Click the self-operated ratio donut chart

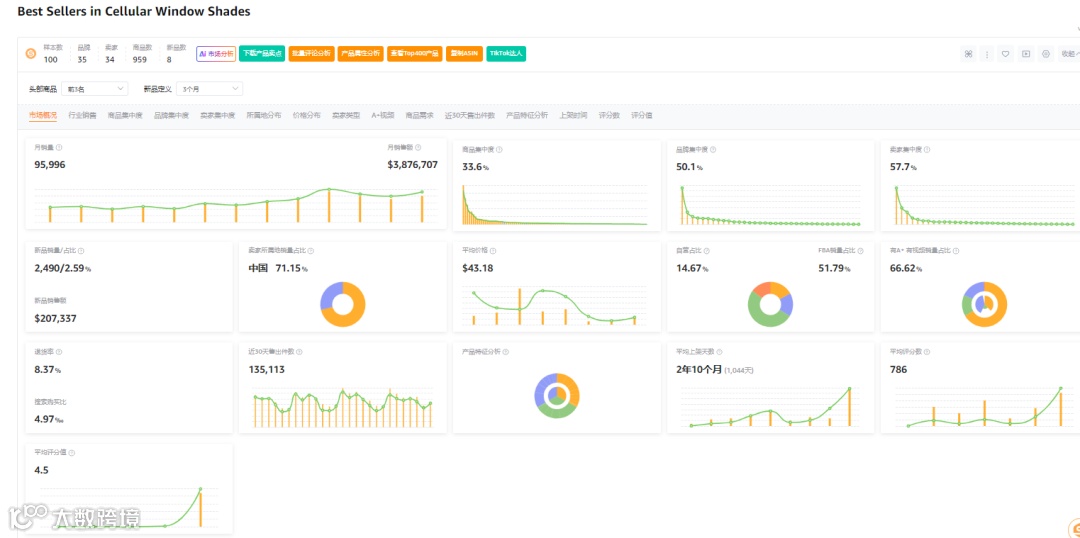pos(771,304)
